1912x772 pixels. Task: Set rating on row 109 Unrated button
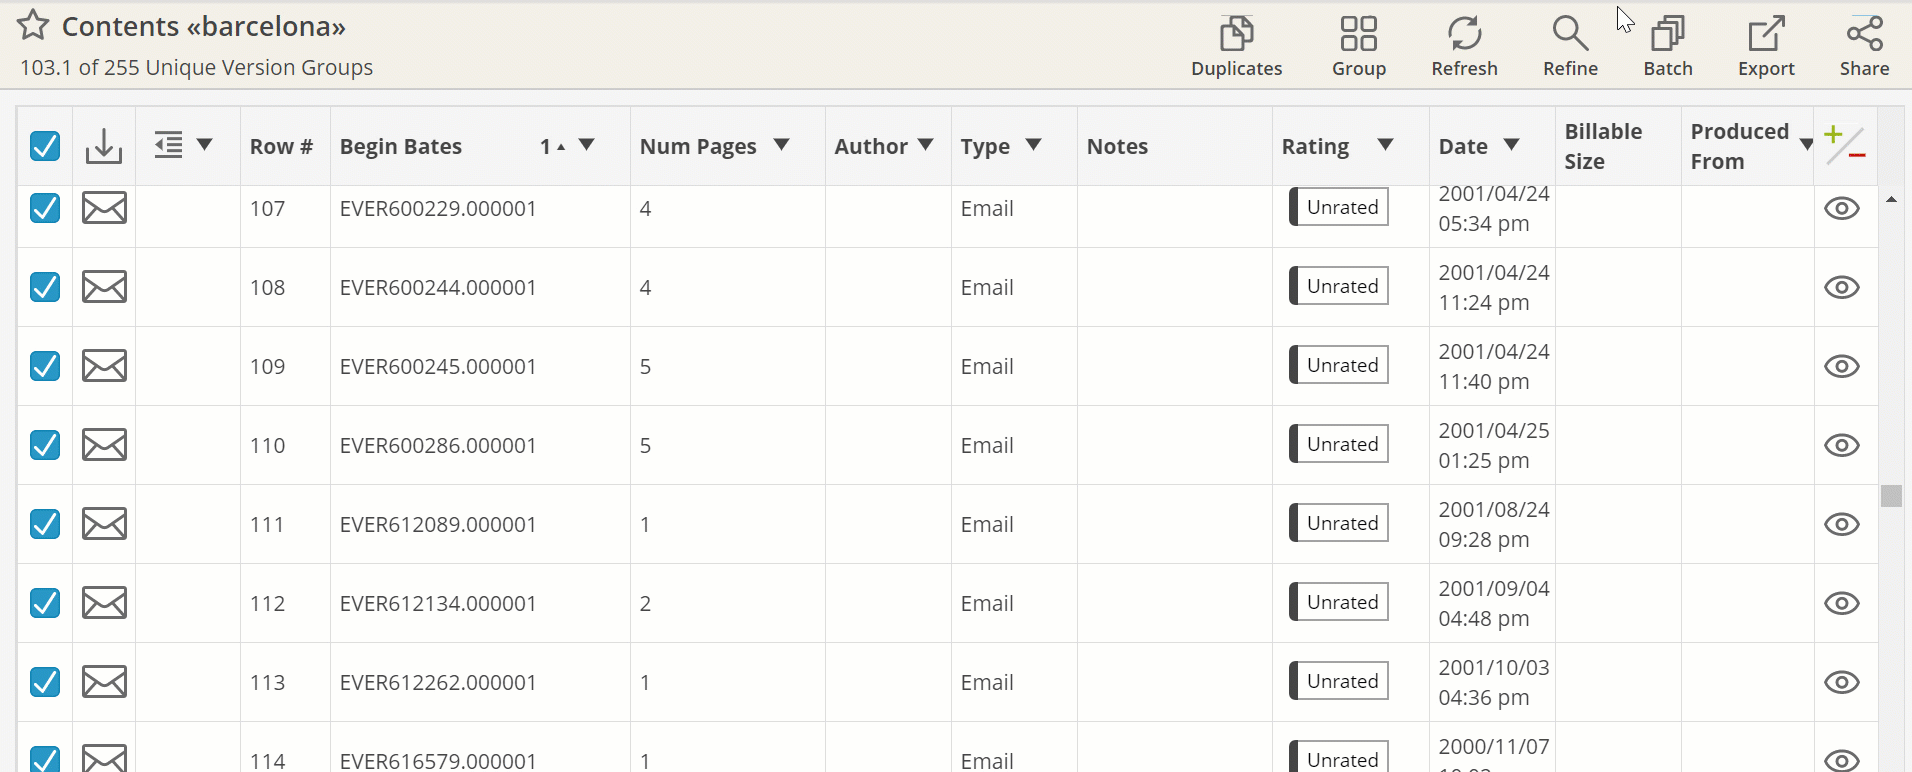click(1339, 365)
